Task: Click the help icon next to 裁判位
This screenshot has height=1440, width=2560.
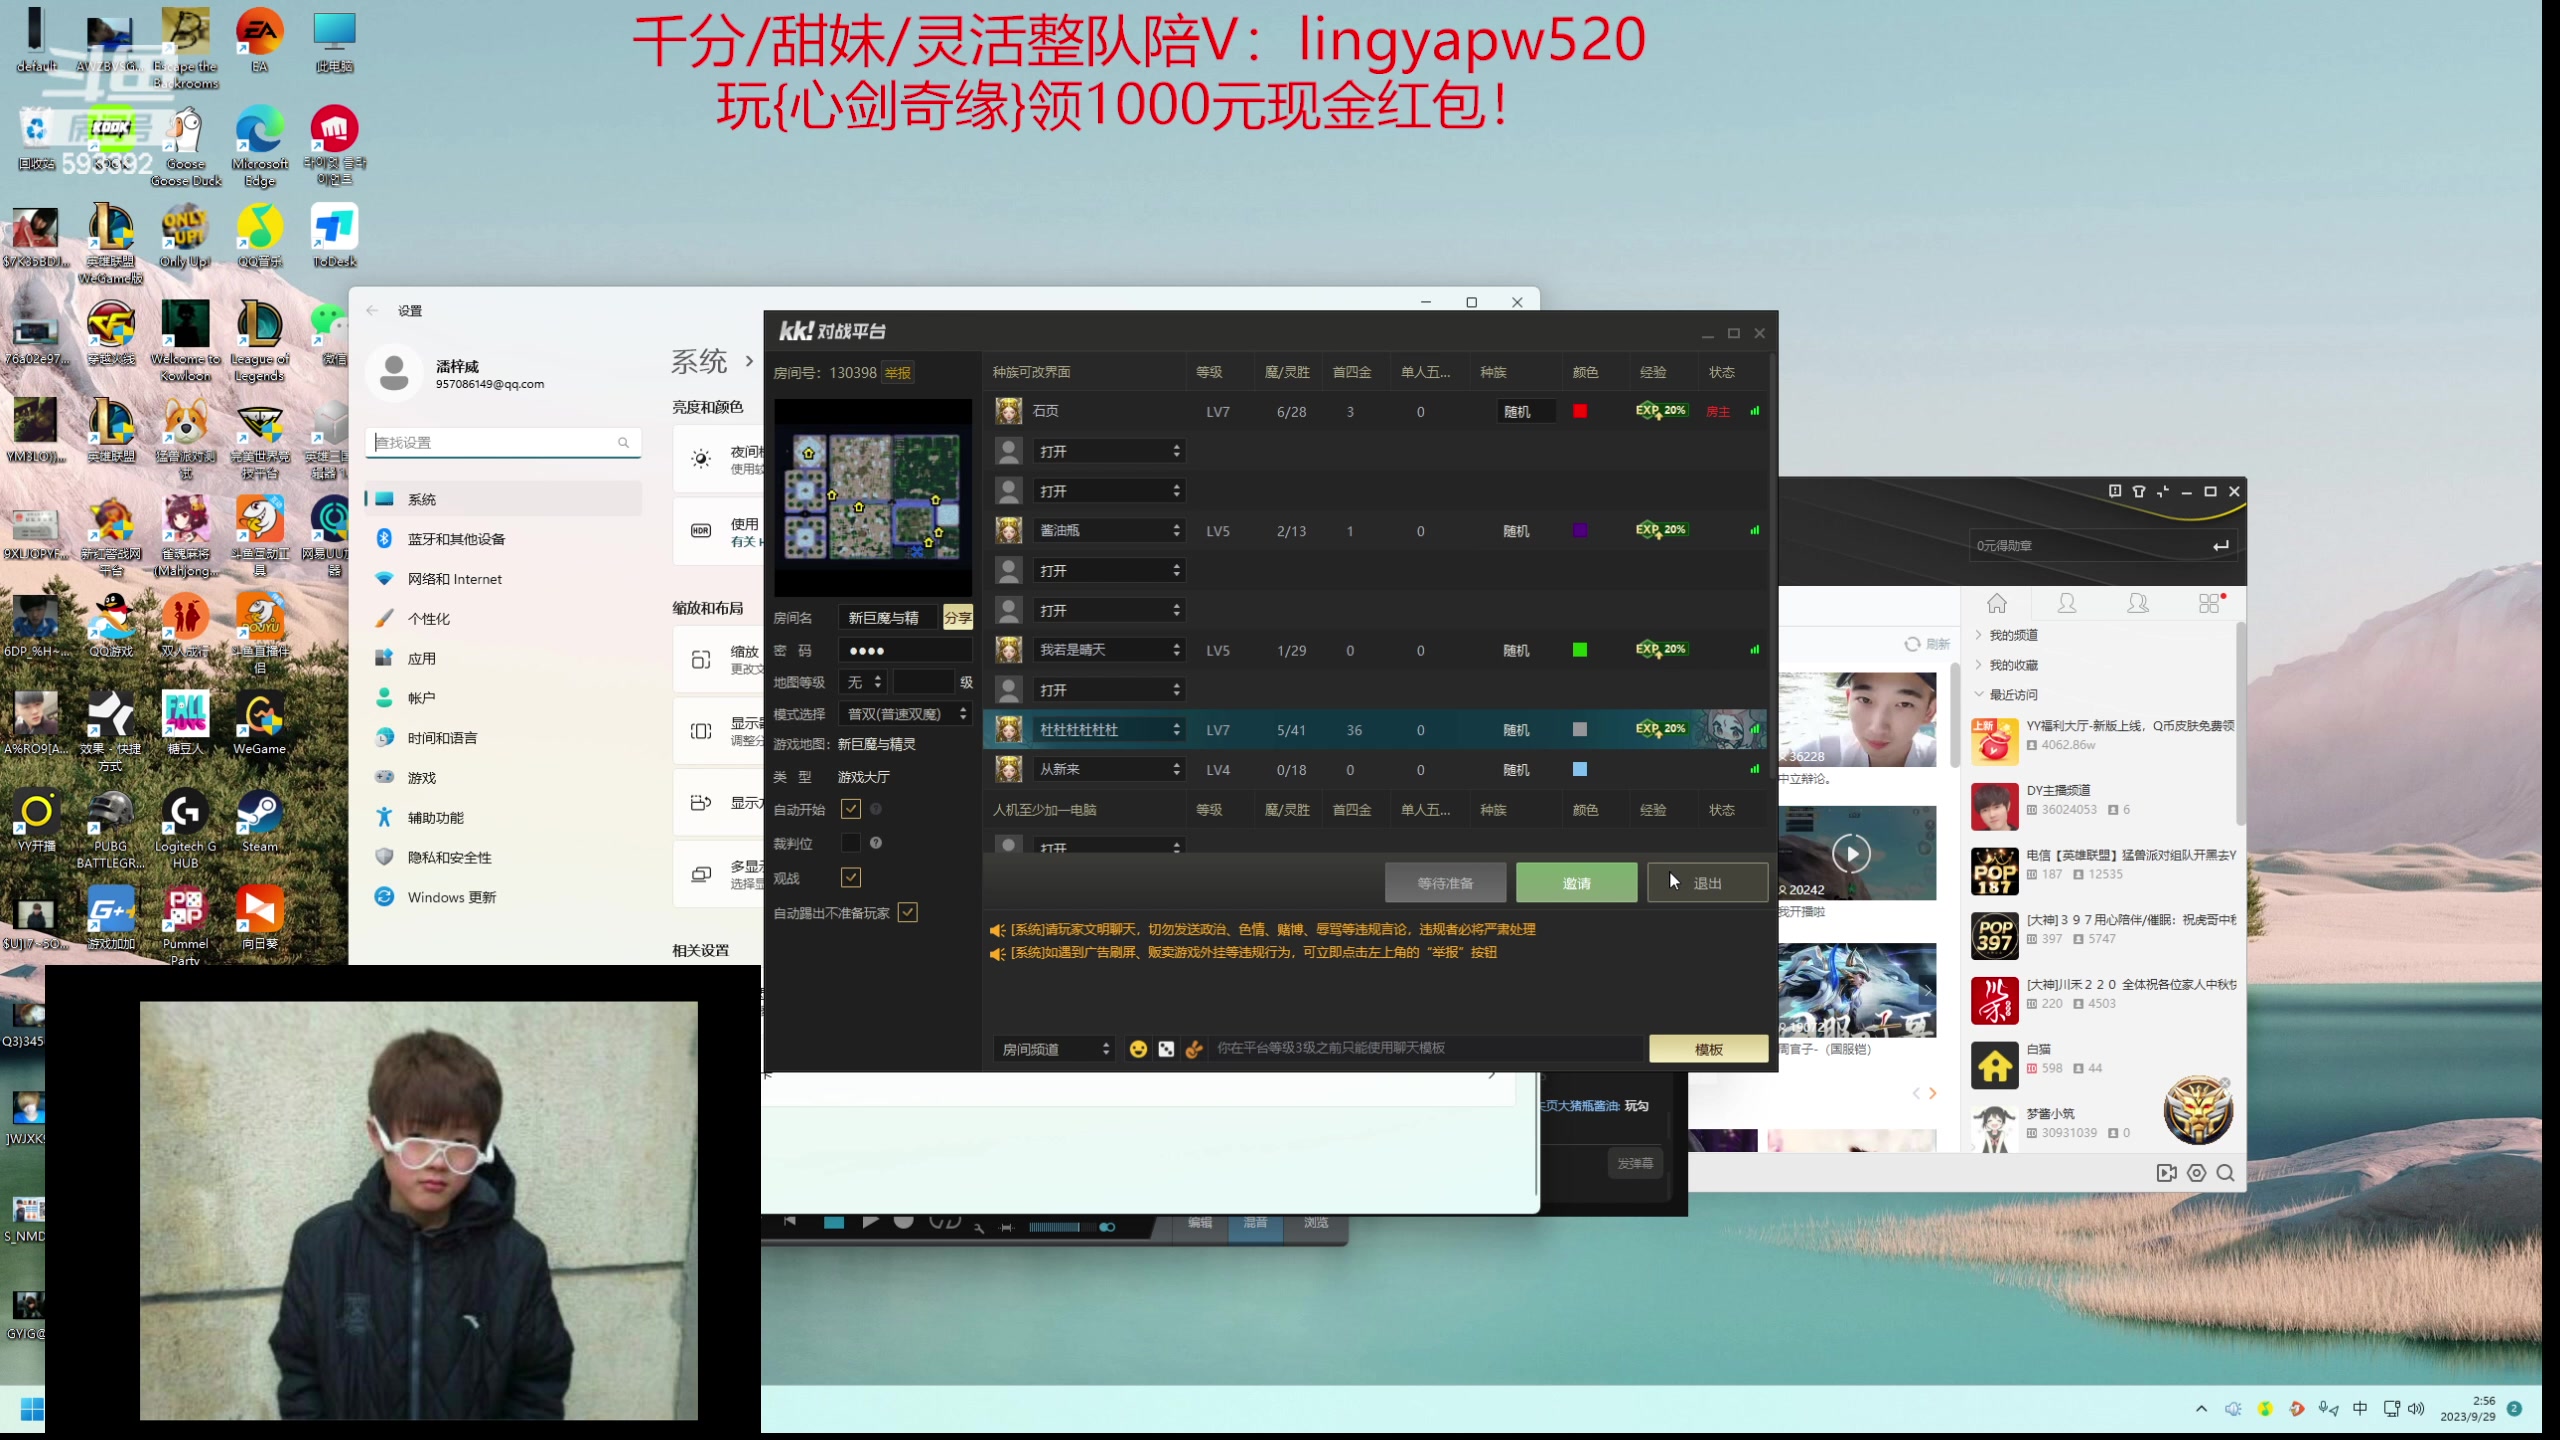Action: pos(876,843)
